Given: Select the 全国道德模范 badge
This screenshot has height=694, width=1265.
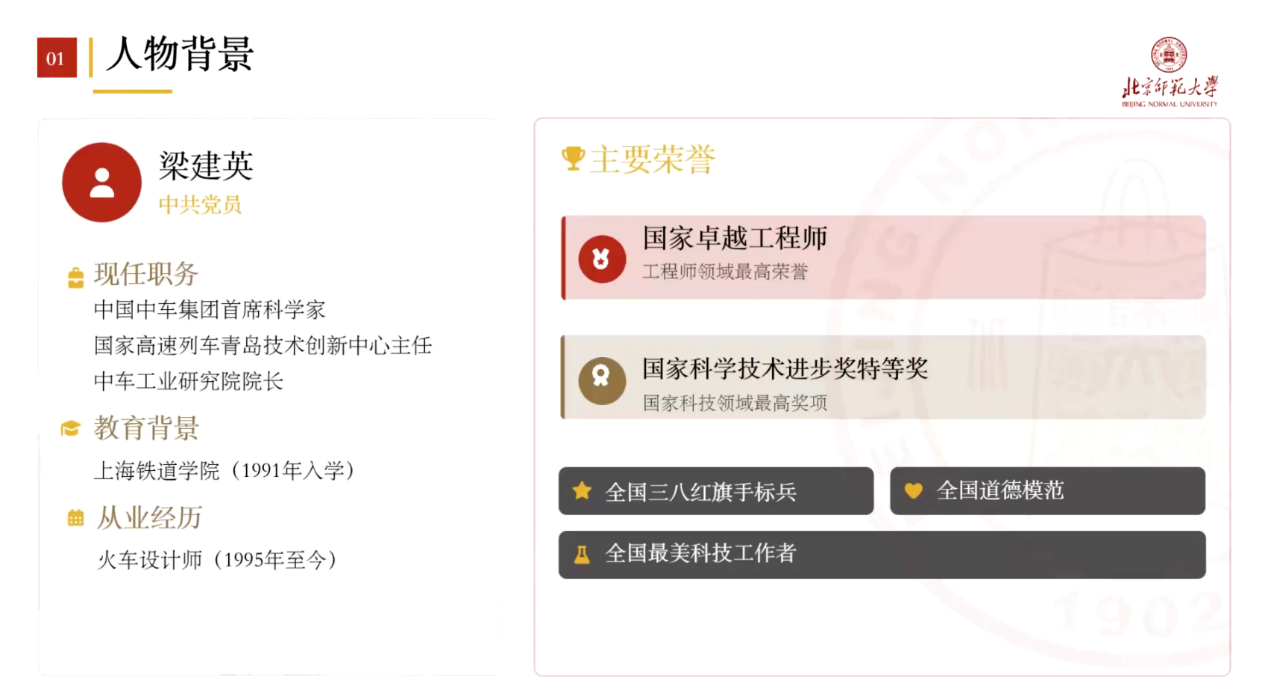Looking at the screenshot, I should [1047, 491].
